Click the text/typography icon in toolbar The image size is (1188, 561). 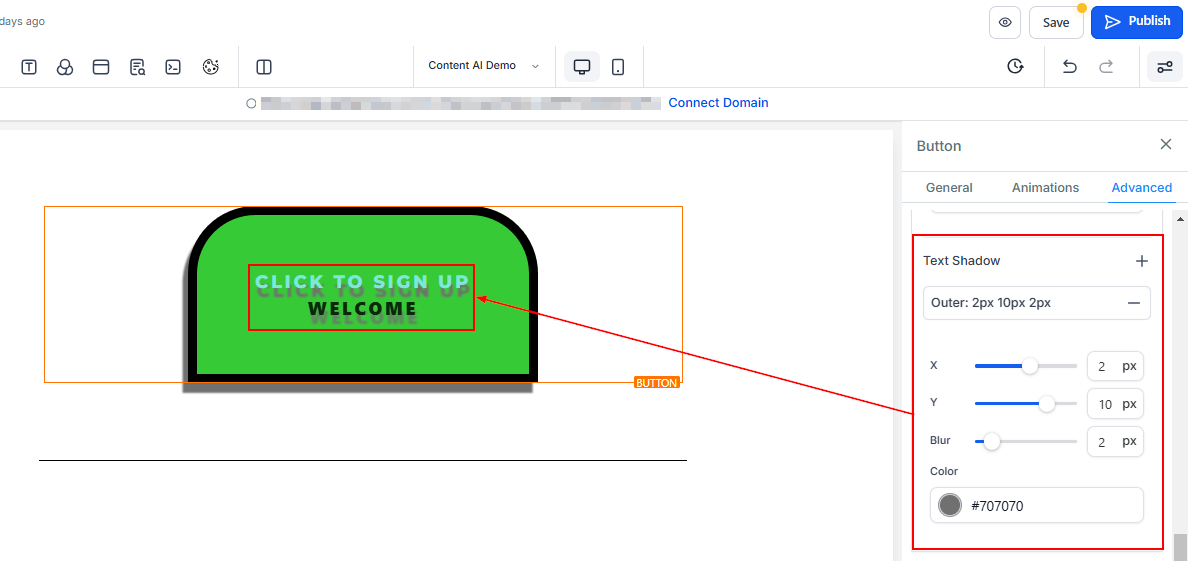[x=29, y=67]
